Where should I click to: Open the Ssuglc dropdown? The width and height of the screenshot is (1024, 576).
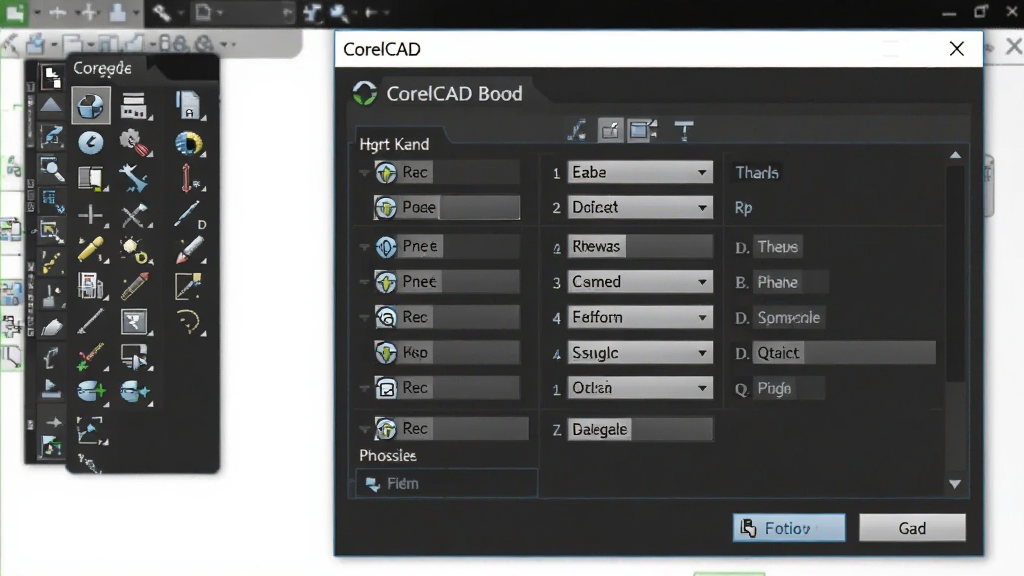[639, 353]
